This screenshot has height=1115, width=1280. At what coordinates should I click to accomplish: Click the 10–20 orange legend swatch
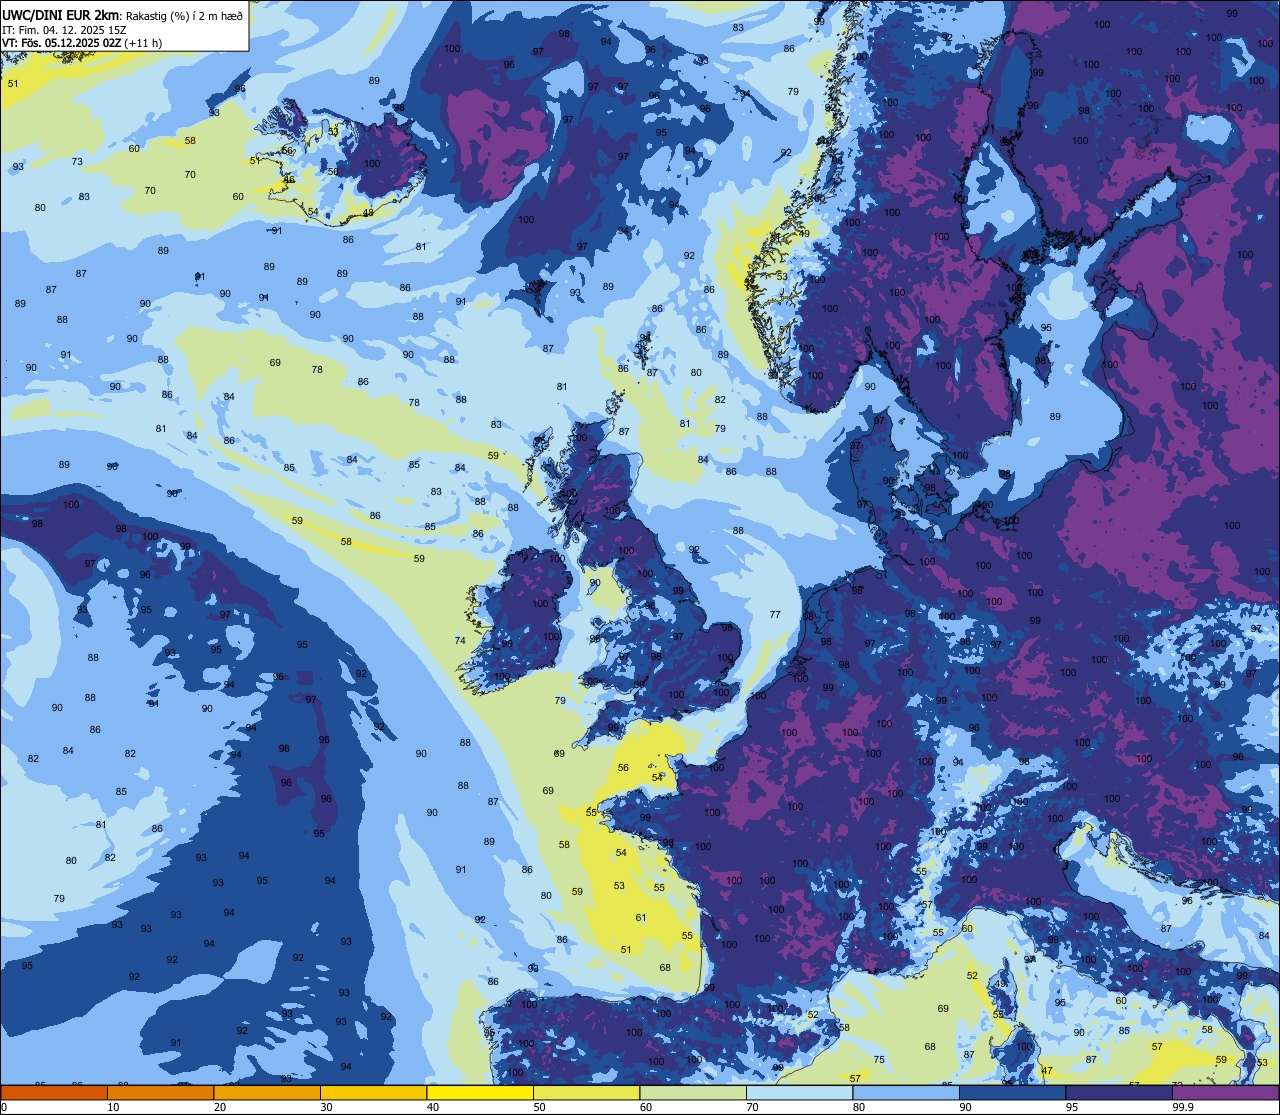[x=160, y=1092]
